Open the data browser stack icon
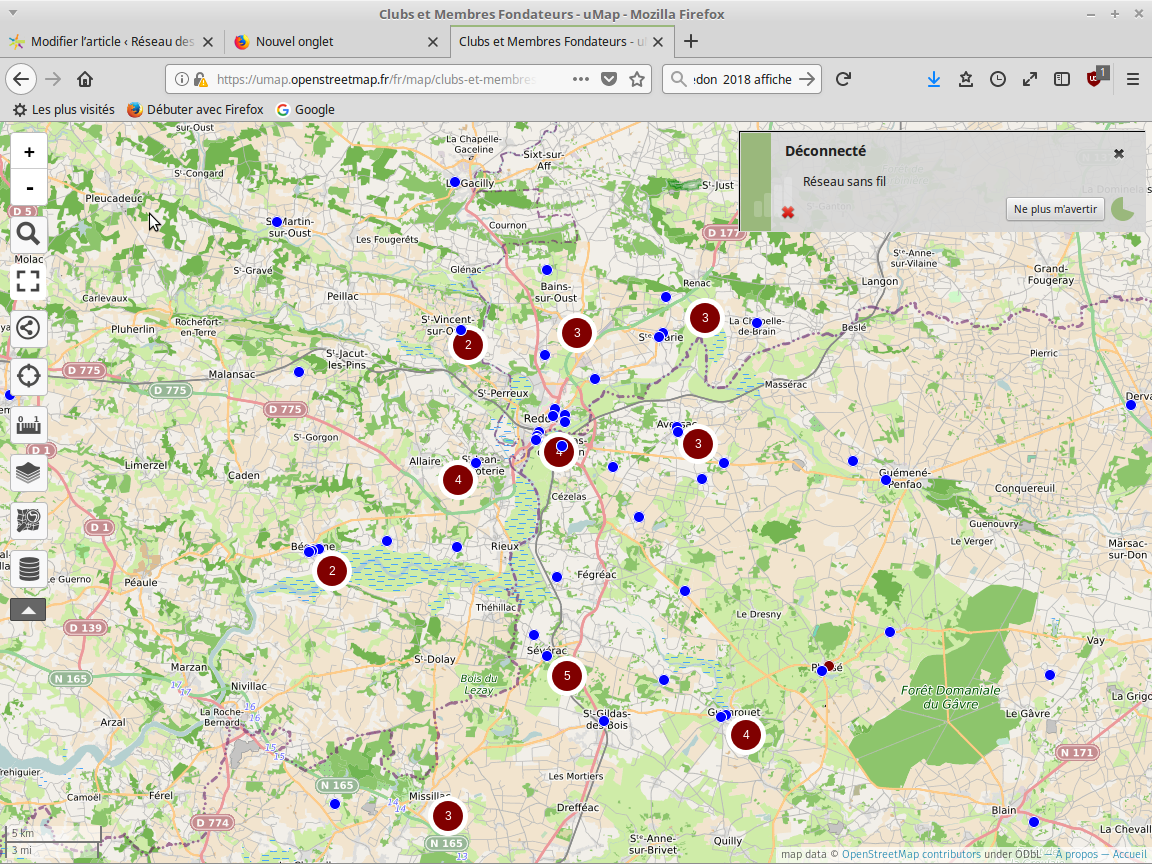This screenshot has height=864, width=1152. pos(29,568)
